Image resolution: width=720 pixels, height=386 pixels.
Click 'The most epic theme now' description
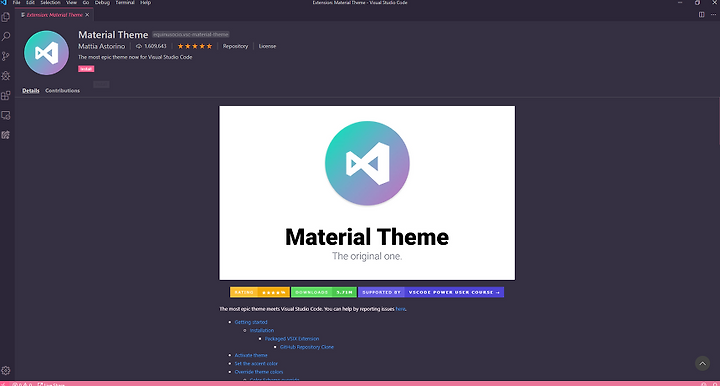coord(135,57)
